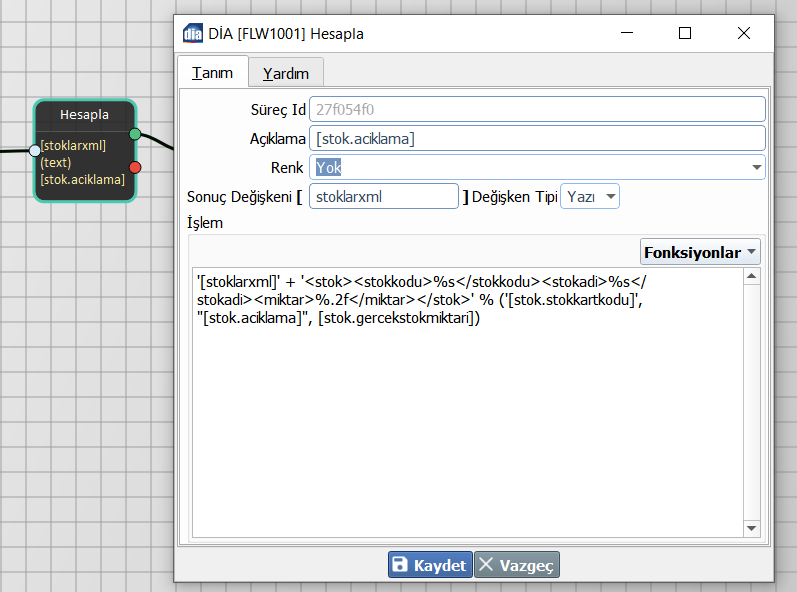The width and height of the screenshot is (797, 592).
Task: Minimize the Hesapla dialog window
Action: coord(627,33)
